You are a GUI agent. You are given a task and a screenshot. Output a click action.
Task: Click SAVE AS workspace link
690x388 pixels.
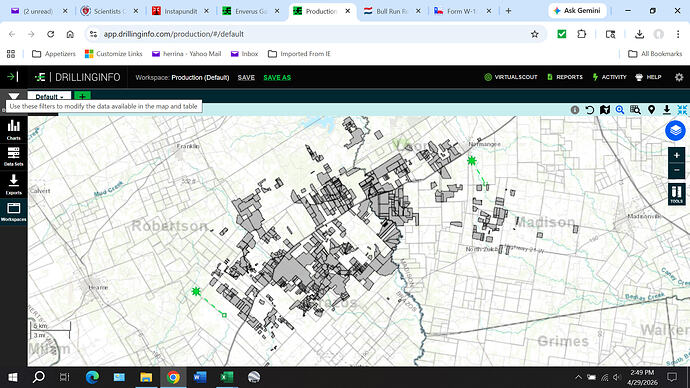[277, 77]
